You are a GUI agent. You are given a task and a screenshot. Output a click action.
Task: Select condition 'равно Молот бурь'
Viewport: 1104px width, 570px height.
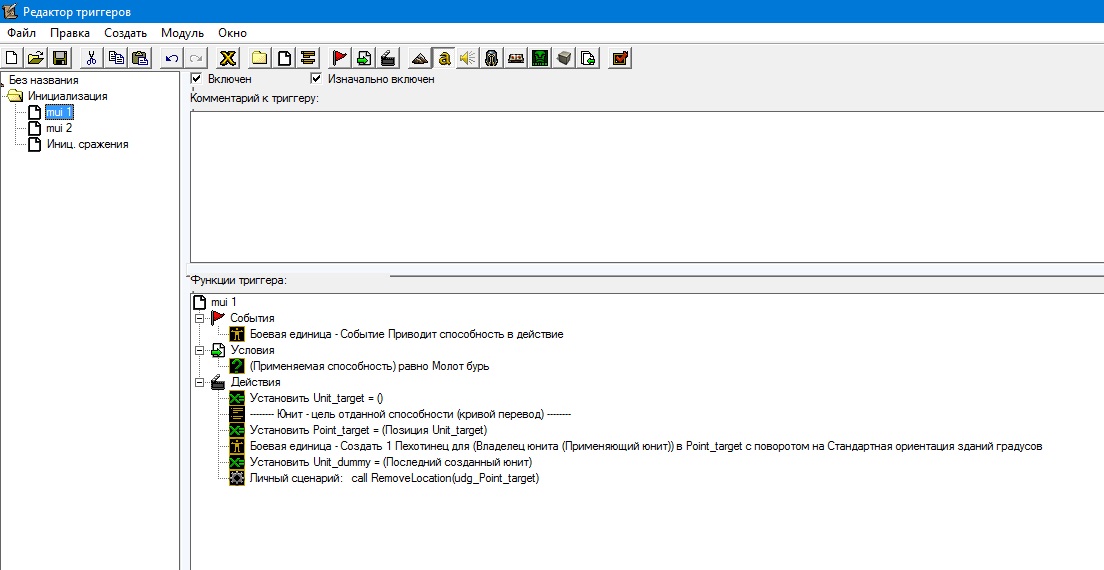tap(369, 366)
